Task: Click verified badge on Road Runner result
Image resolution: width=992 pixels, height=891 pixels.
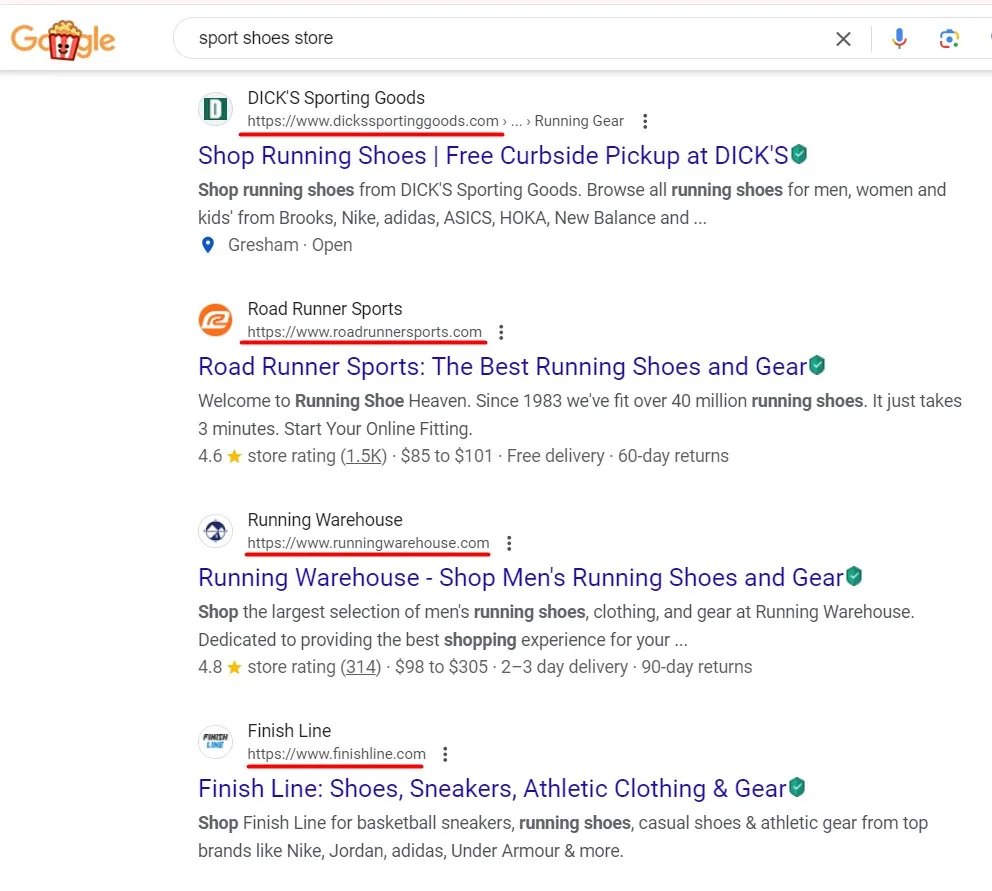Action: pos(817,366)
